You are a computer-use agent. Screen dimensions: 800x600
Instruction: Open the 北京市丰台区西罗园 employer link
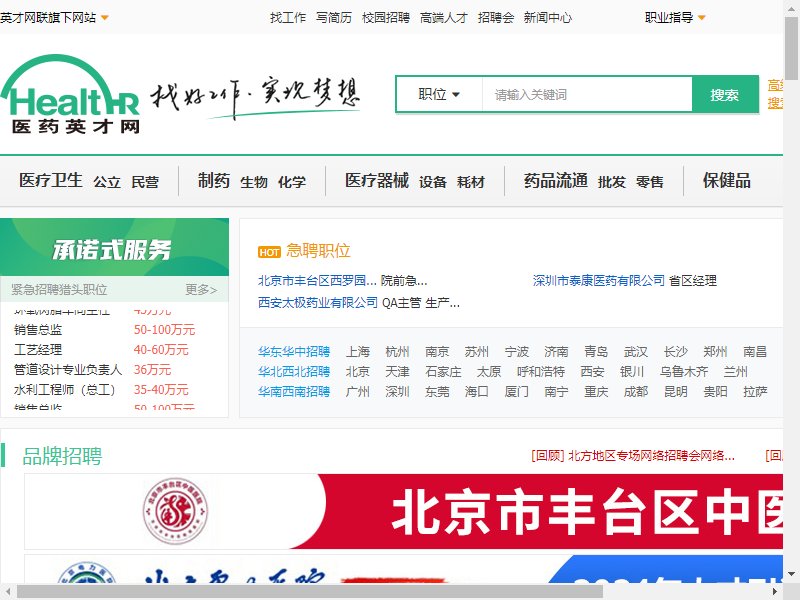point(317,281)
